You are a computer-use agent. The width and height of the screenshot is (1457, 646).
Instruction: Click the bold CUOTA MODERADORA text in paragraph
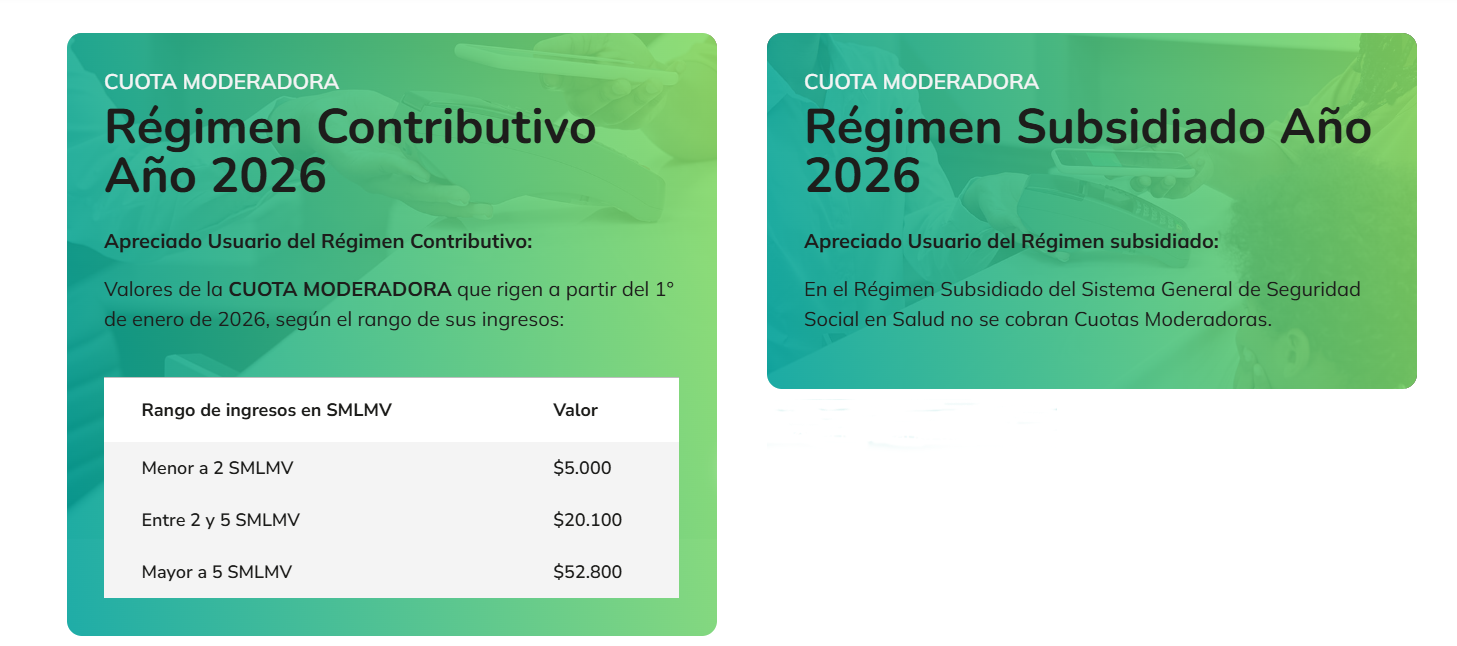(340, 290)
